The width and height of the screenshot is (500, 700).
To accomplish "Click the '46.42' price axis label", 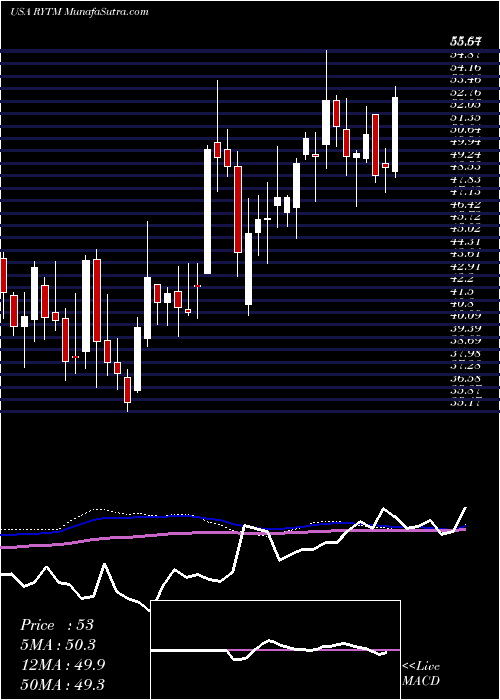I will (466, 204).
